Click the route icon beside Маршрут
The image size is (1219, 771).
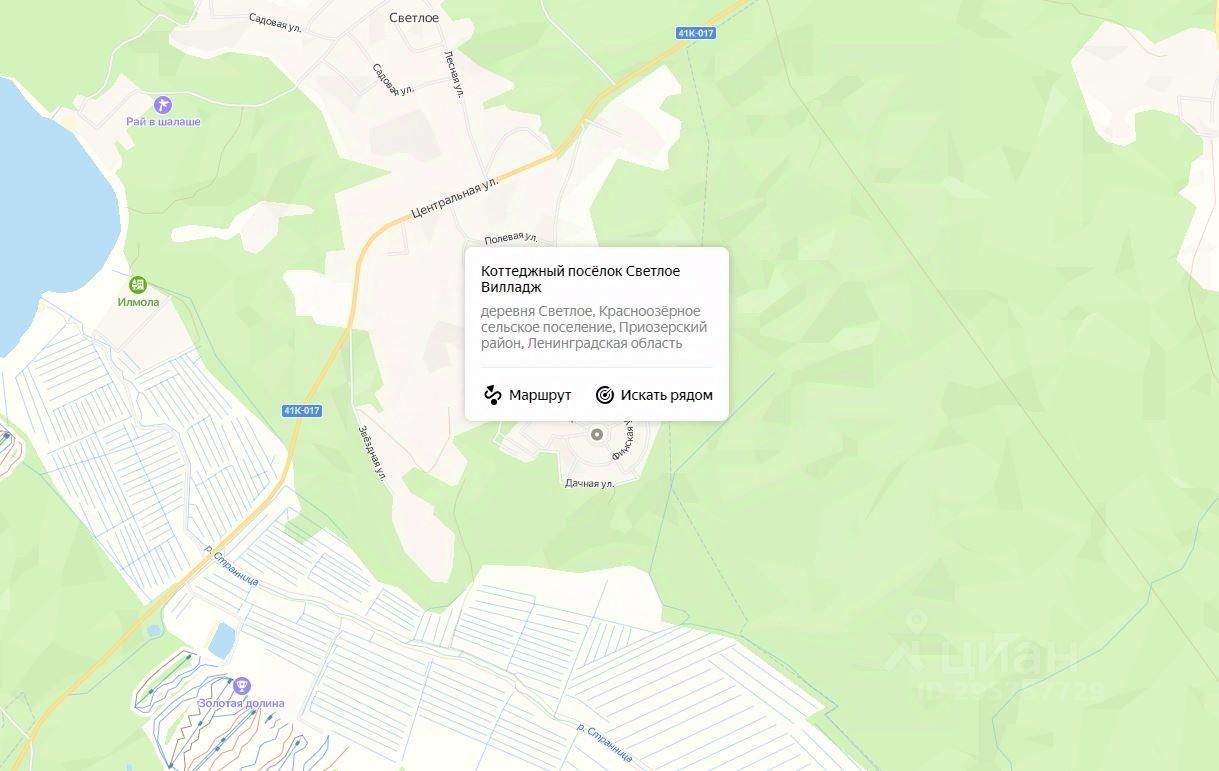492,395
